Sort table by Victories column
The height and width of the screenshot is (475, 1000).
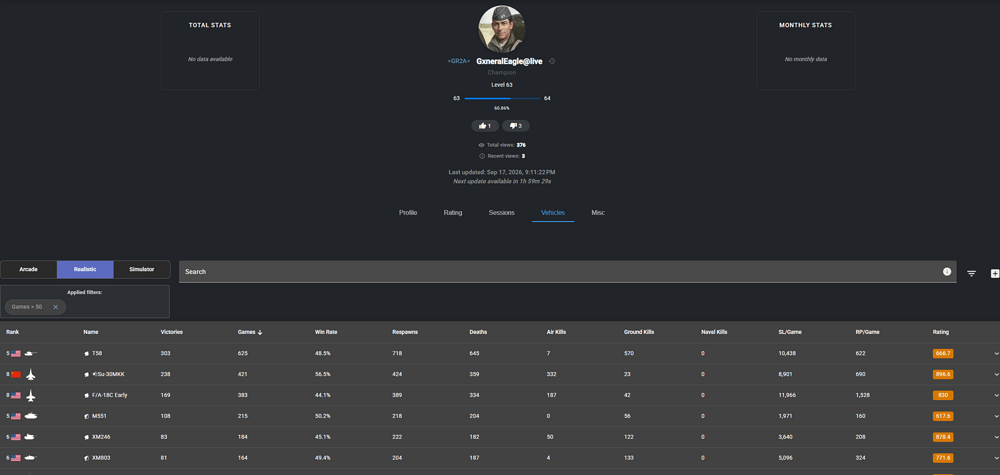pyautogui.click(x=172, y=332)
